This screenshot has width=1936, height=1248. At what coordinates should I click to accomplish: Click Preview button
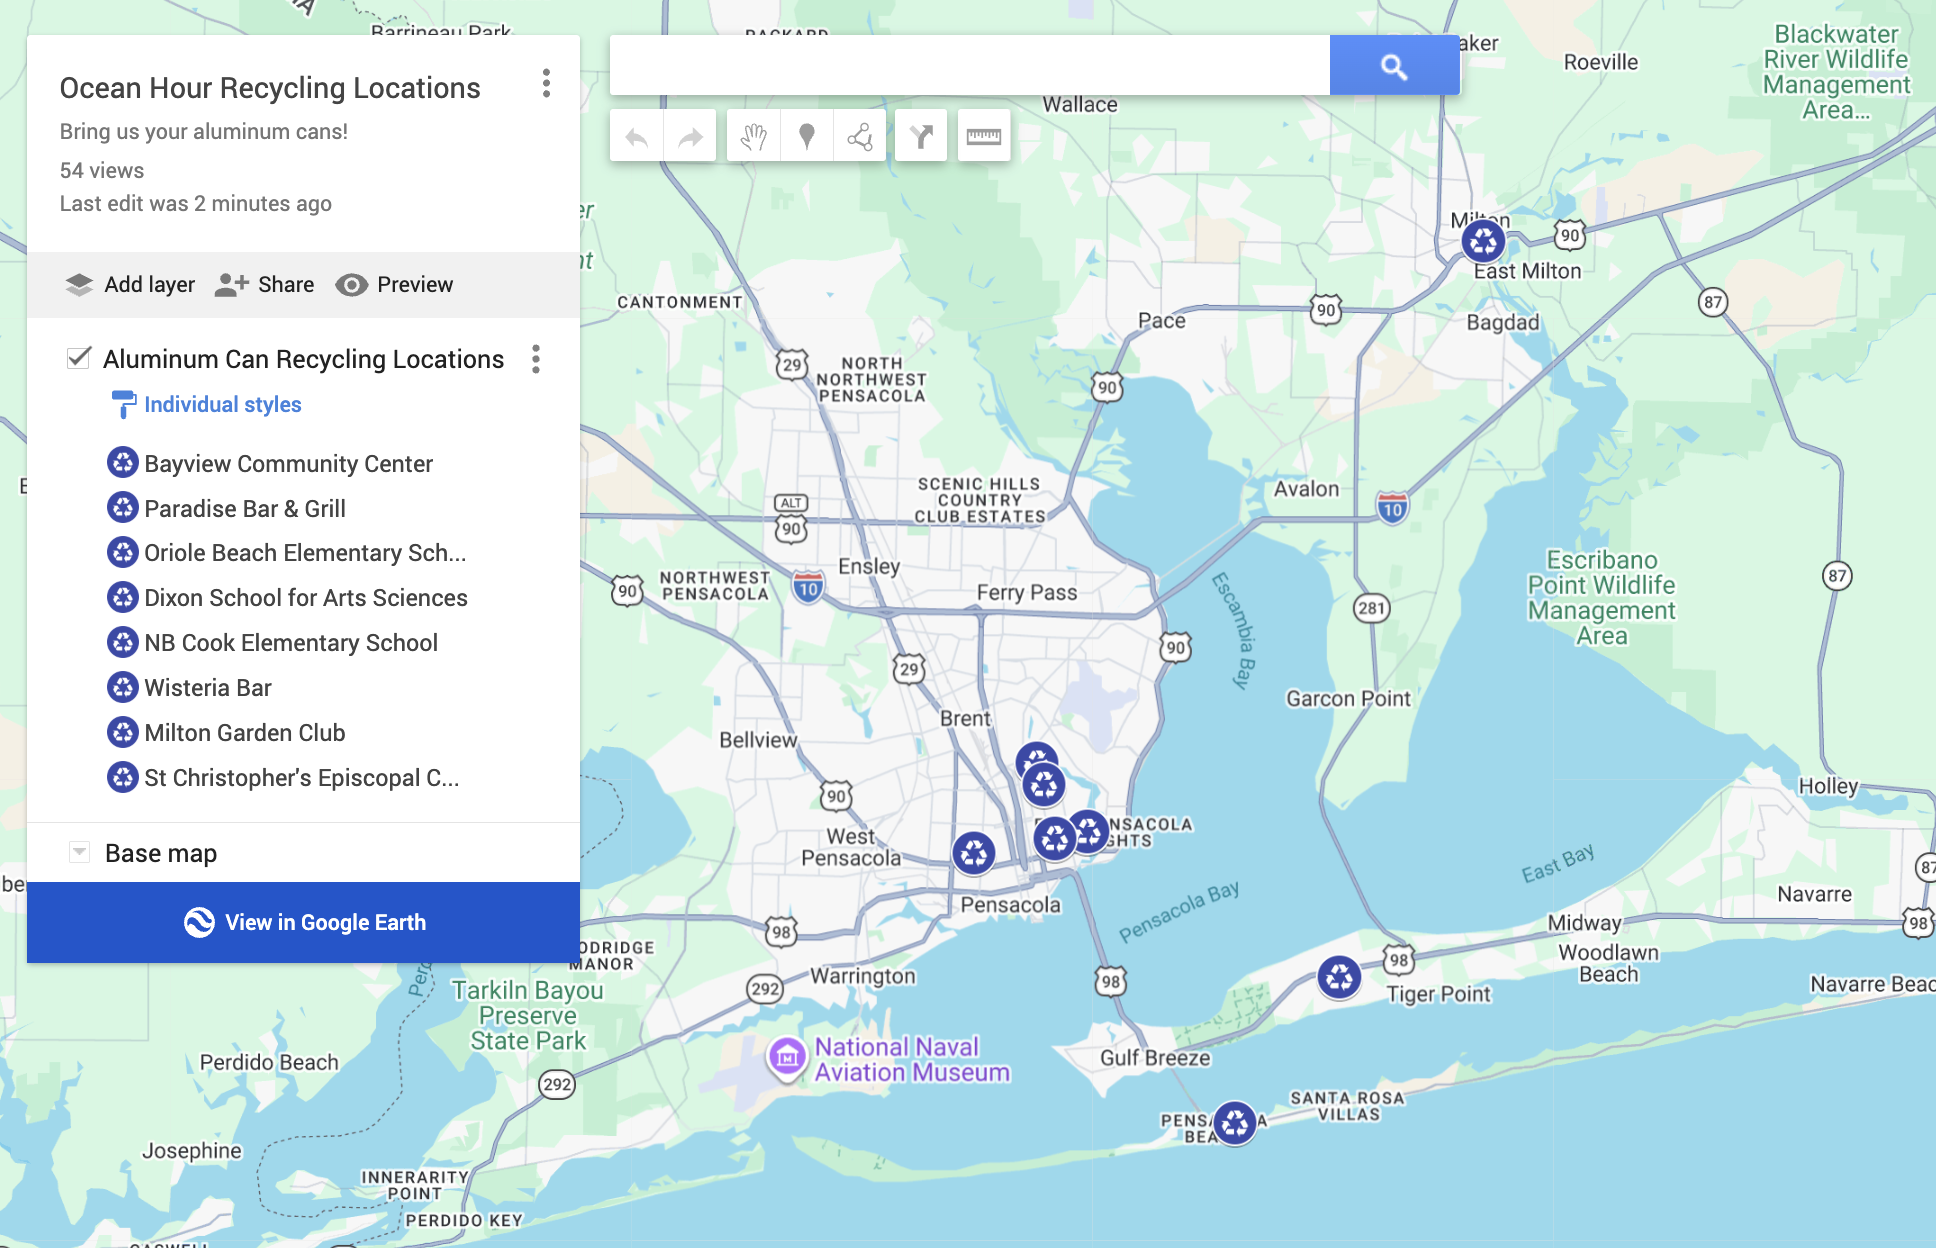394,285
